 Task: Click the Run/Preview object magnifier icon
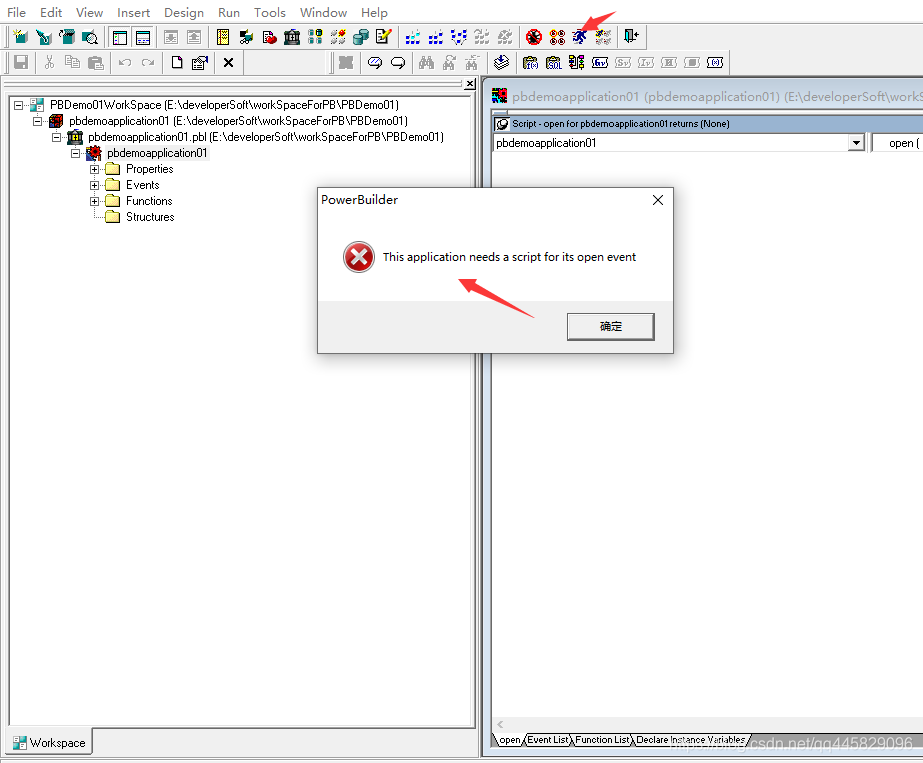click(x=89, y=37)
